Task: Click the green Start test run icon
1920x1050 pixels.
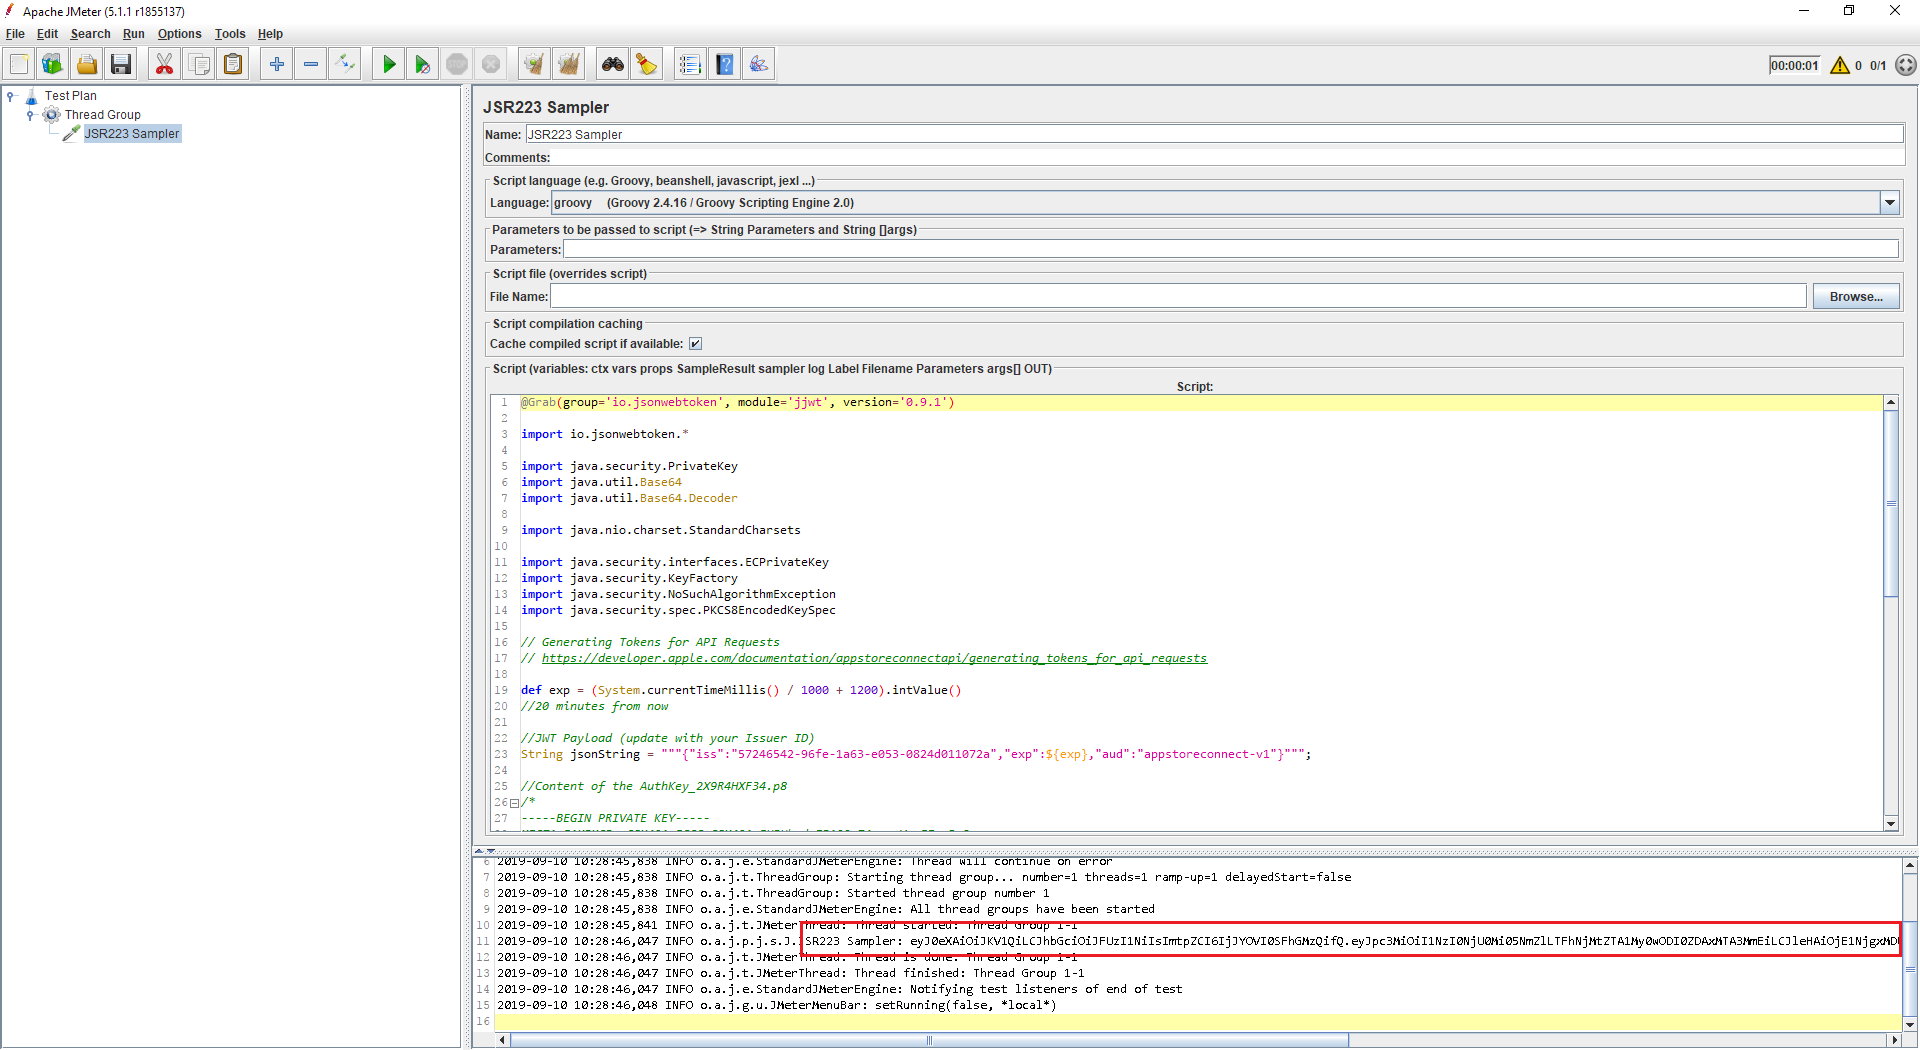Action: [x=389, y=65]
